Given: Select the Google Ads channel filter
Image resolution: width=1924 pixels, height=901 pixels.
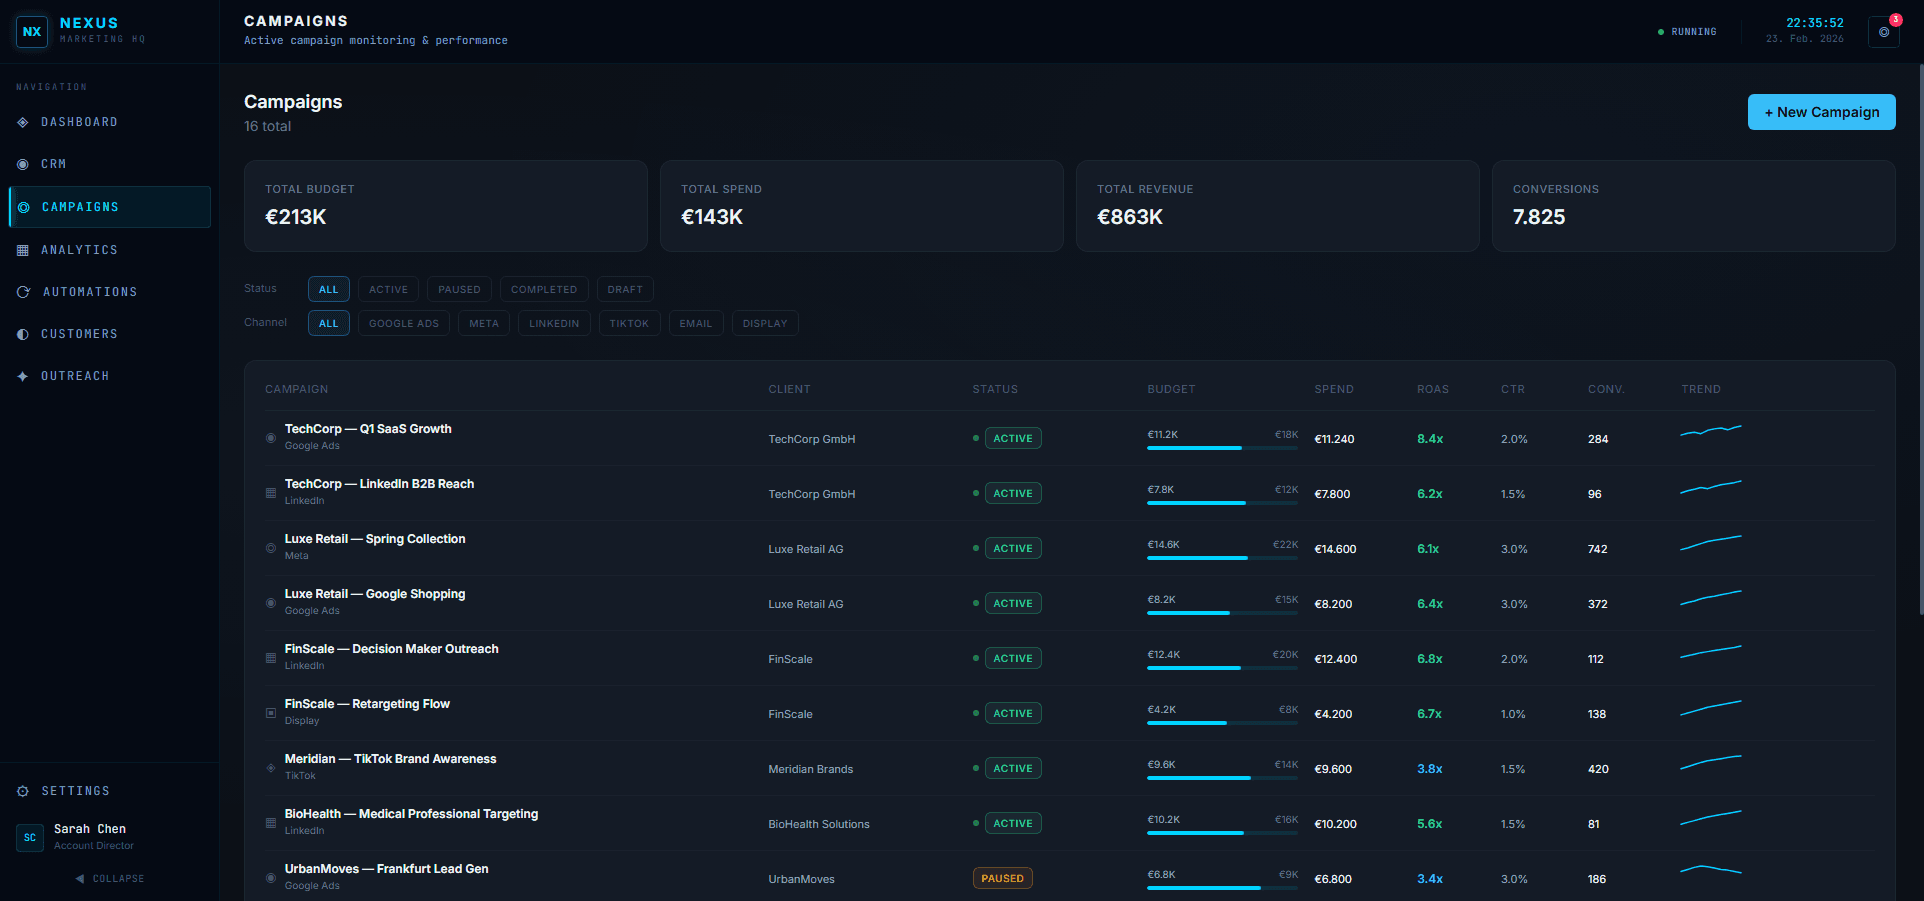Looking at the screenshot, I should click(404, 323).
